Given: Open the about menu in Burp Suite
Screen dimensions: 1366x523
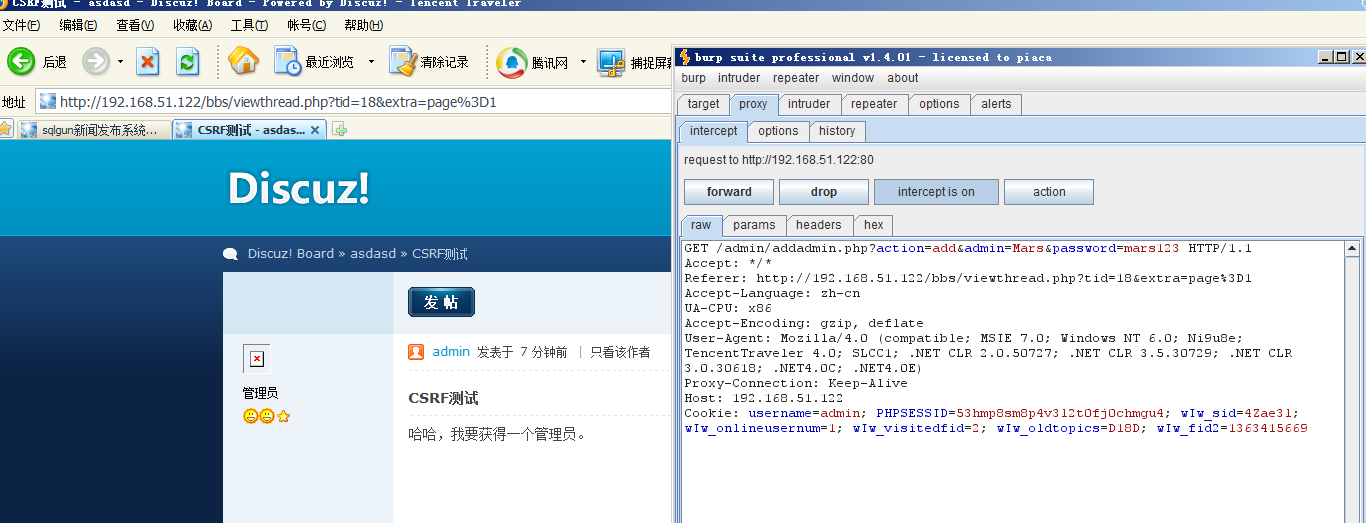Looking at the screenshot, I should [903, 78].
